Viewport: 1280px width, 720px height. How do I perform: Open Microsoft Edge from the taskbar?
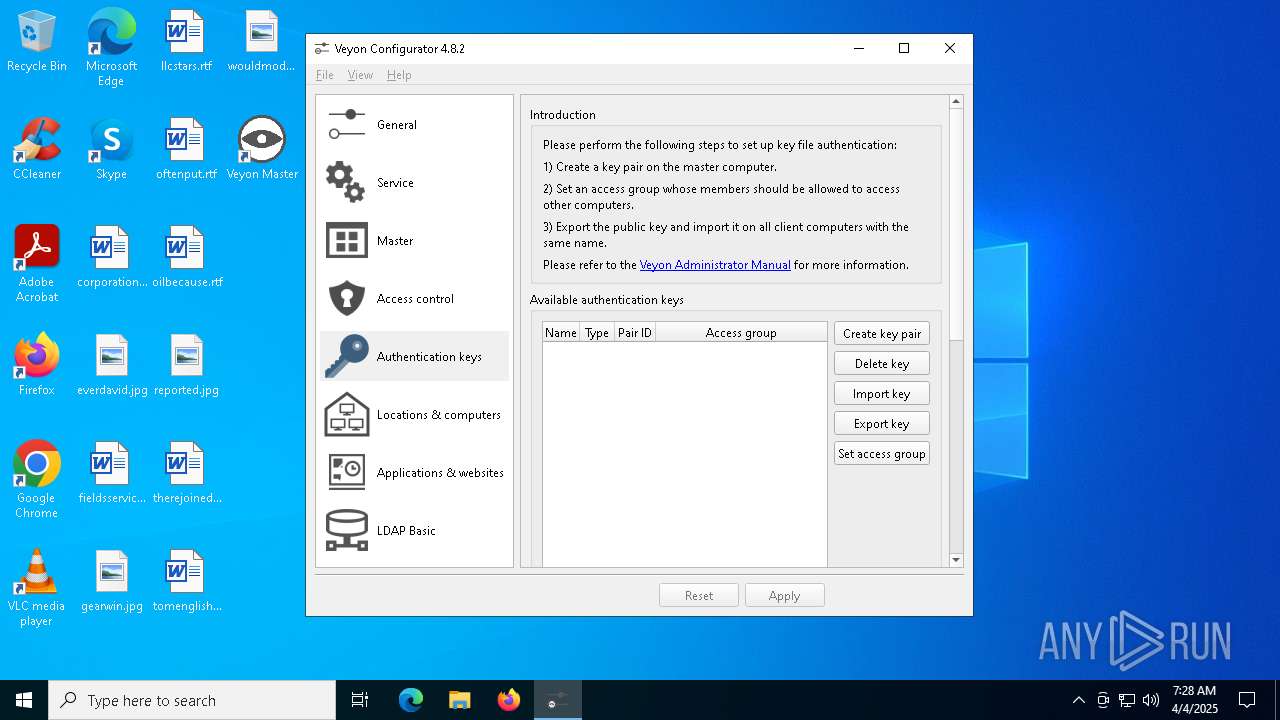410,700
